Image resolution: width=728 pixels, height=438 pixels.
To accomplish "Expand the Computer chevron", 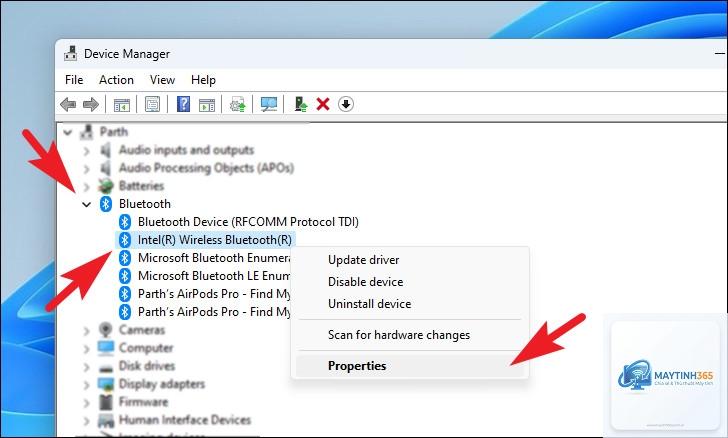I will [x=86, y=349].
